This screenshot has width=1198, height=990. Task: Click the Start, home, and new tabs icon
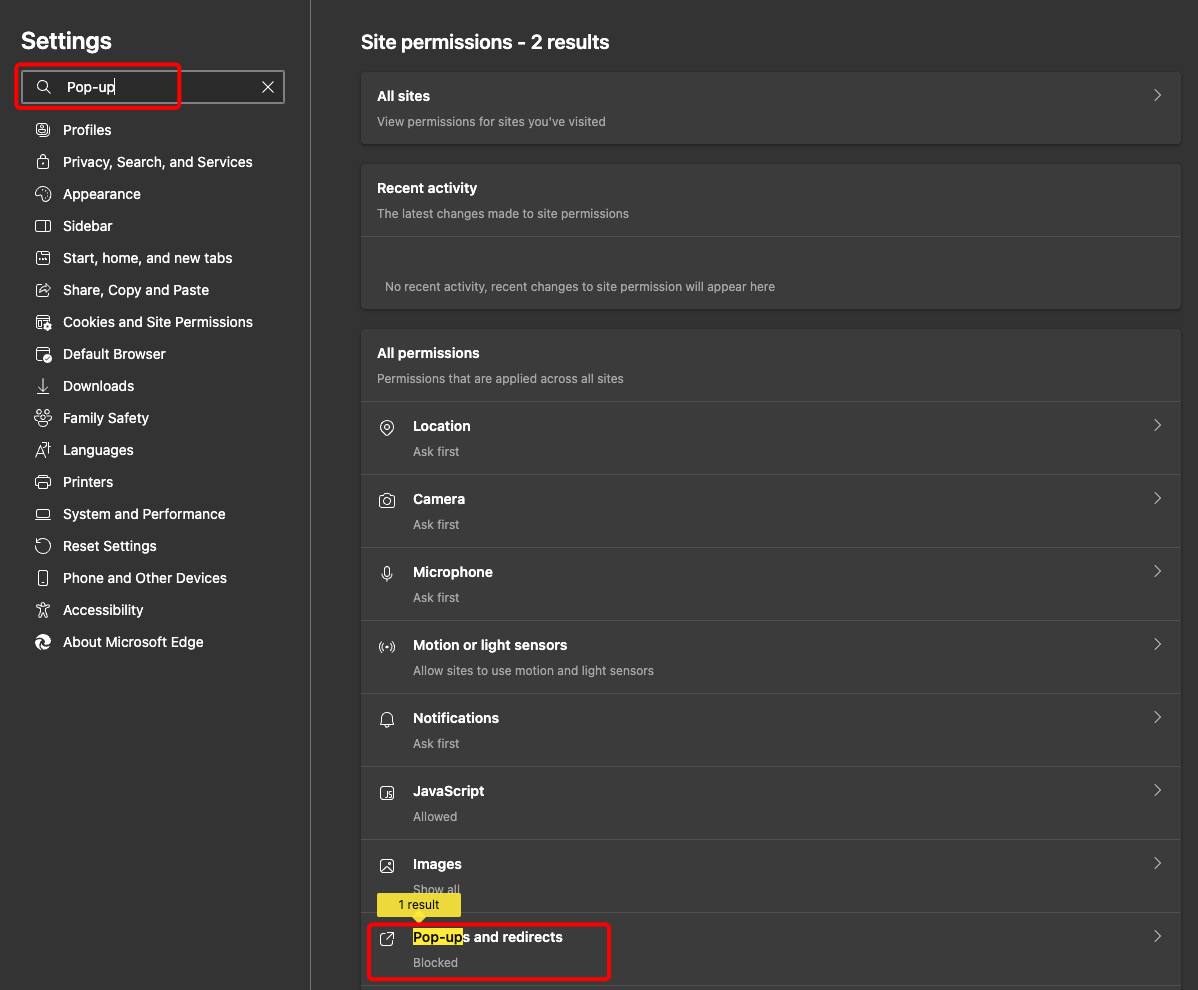(44, 258)
